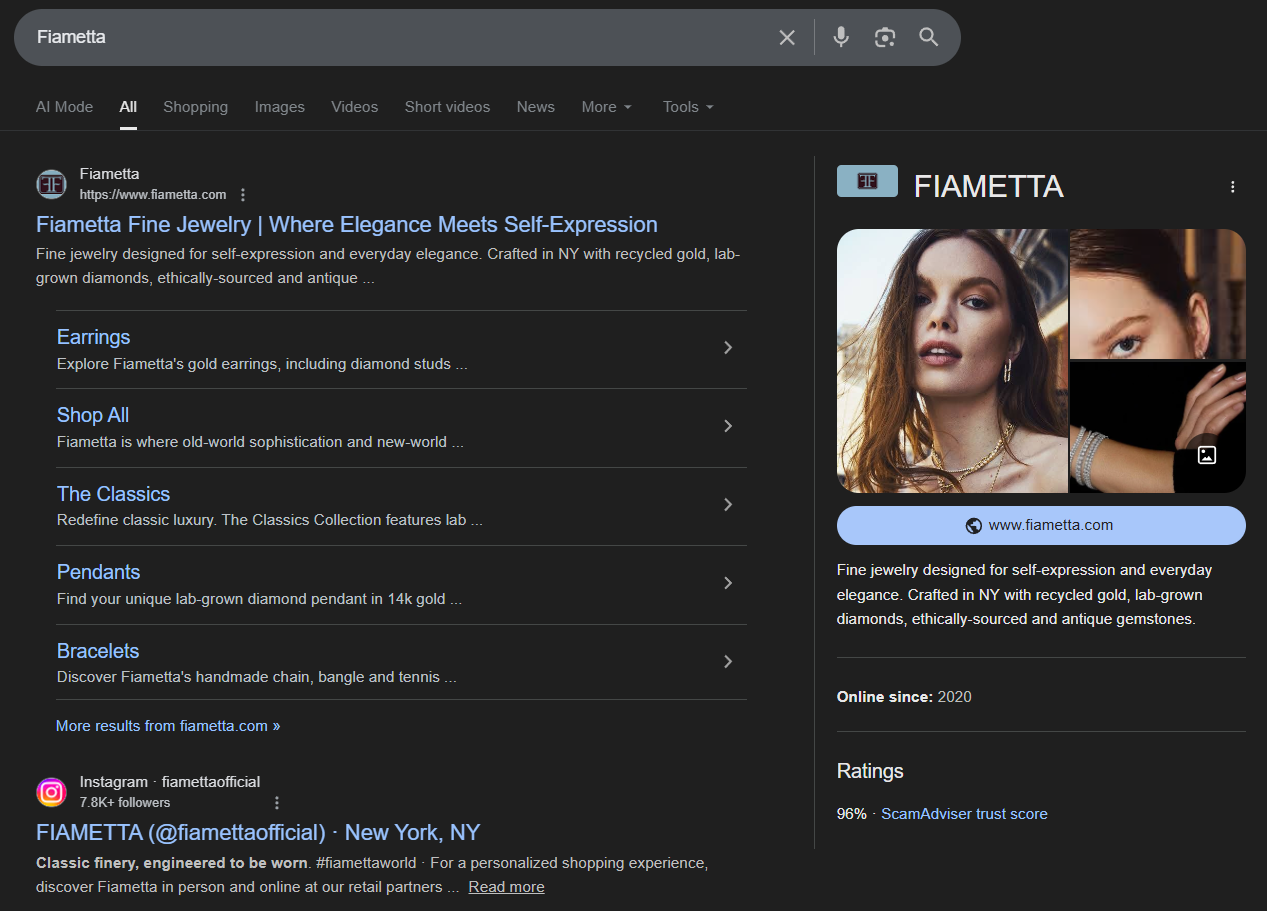Open options menu for Instagram result

point(277,802)
